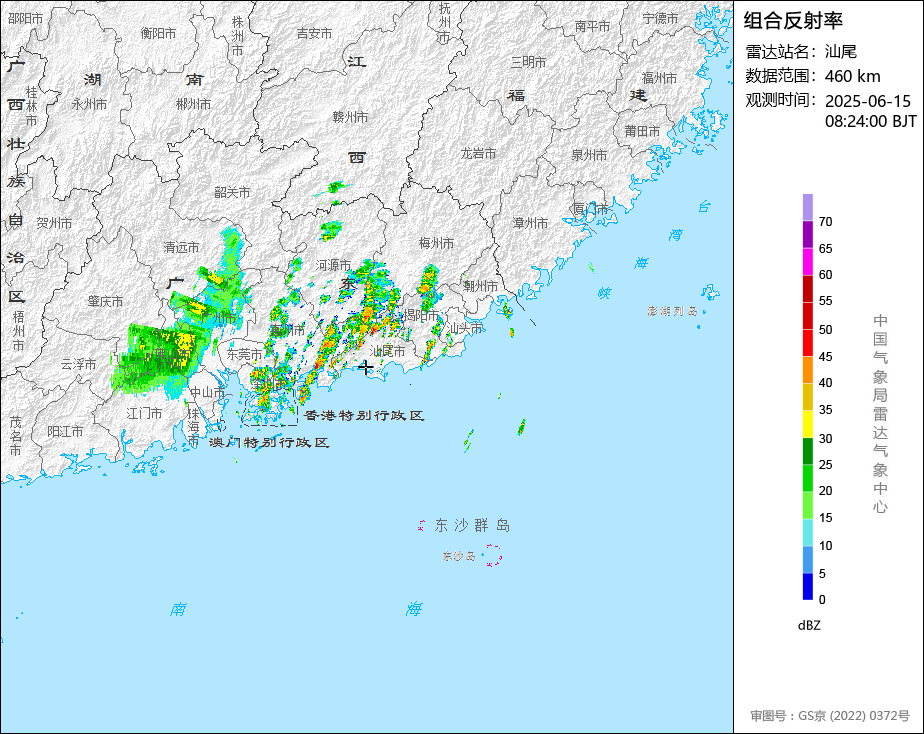The height and width of the screenshot is (734, 924).
Task: Click the 邵阳市 city label
Action: (x=26, y=18)
